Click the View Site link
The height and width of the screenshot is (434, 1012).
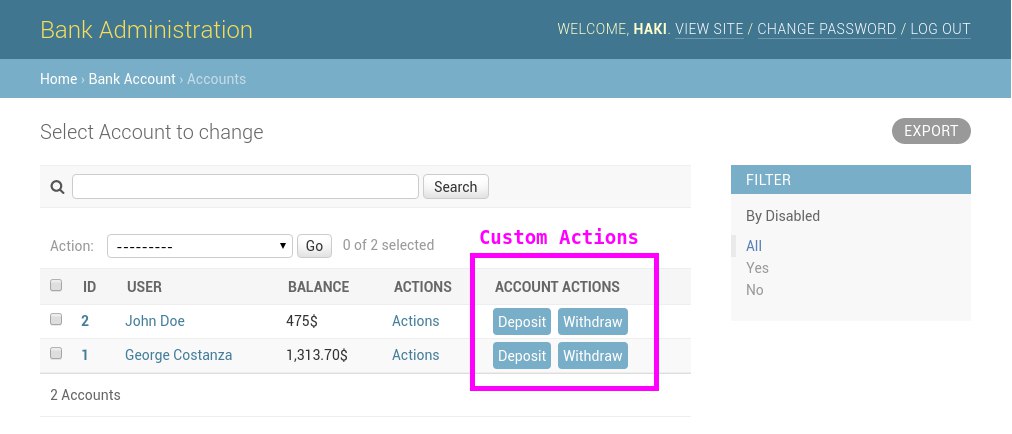pyautogui.click(x=709, y=30)
